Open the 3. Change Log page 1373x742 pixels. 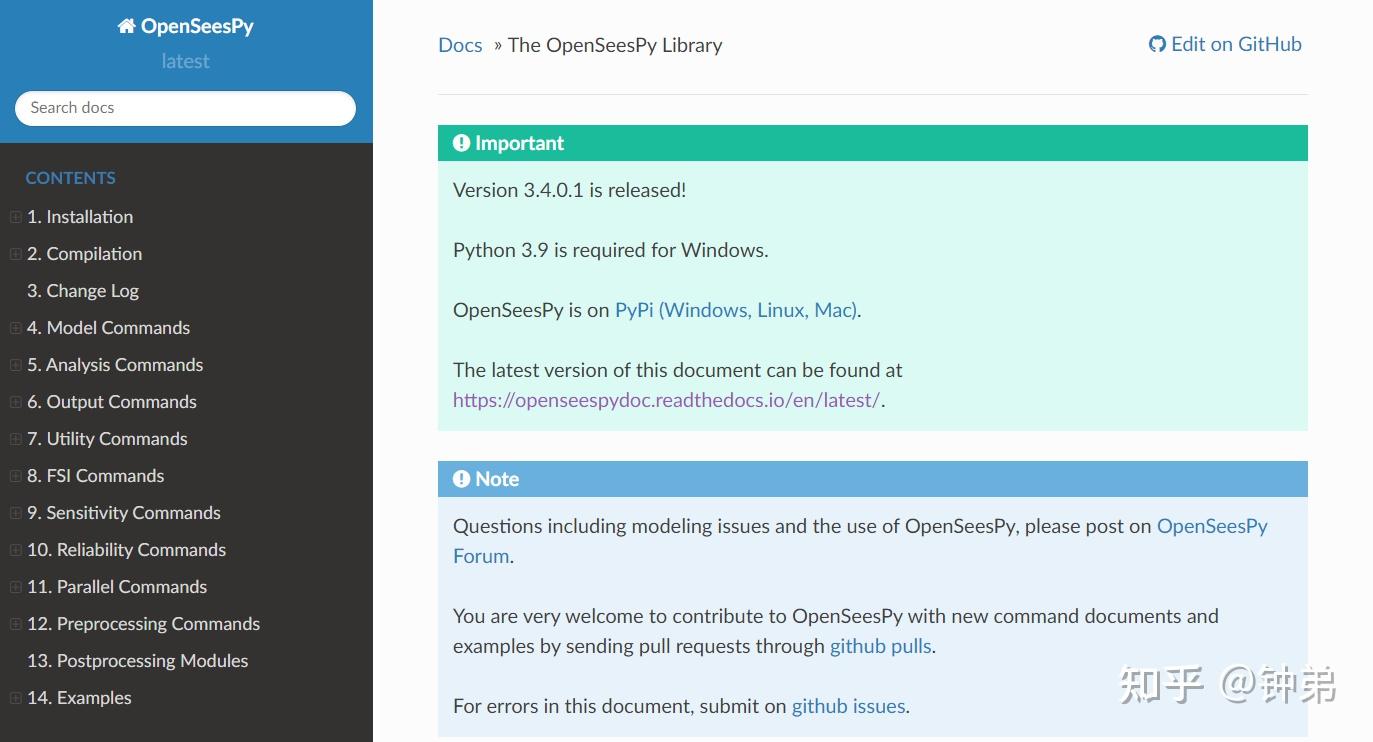[83, 291]
